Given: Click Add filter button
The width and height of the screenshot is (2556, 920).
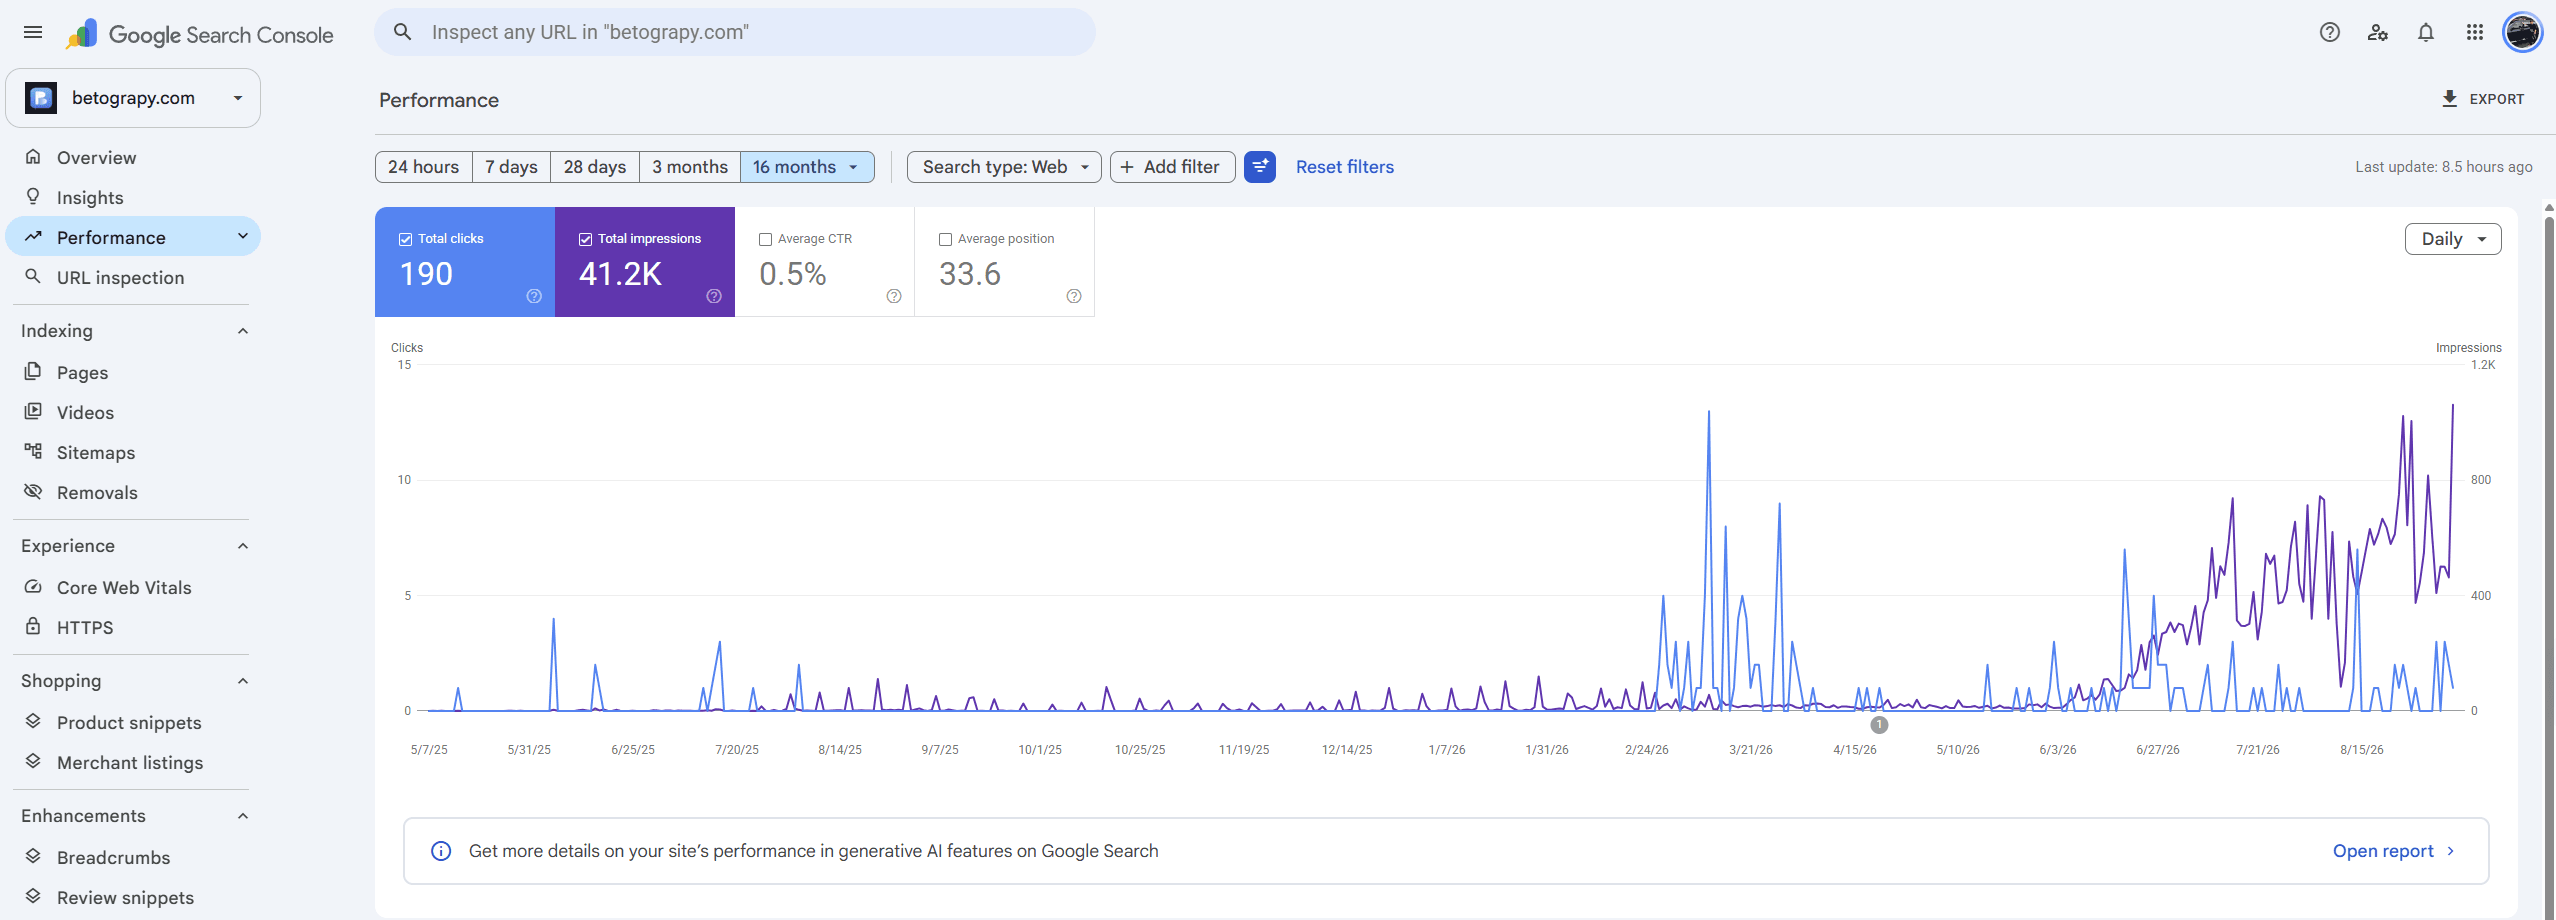Looking at the screenshot, I should [1172, 167].
